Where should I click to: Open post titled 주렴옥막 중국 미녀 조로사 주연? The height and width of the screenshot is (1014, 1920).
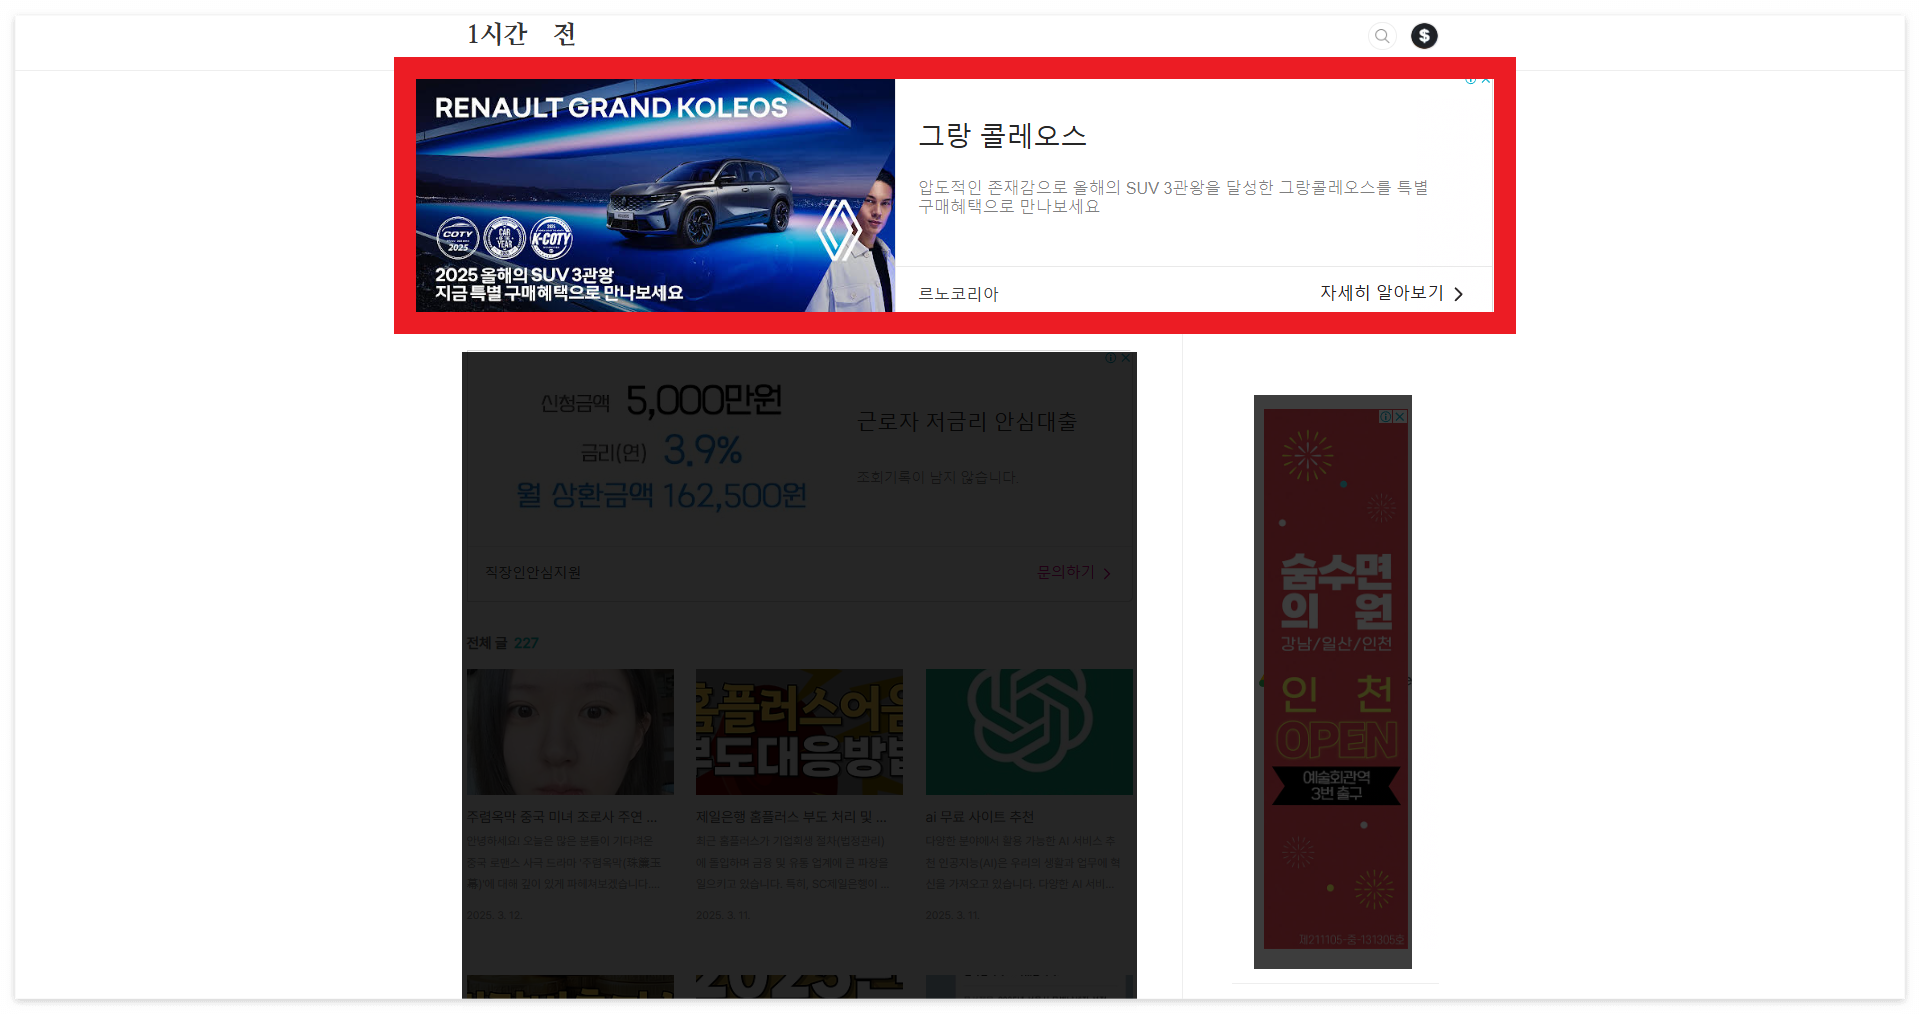click(562, 817)
